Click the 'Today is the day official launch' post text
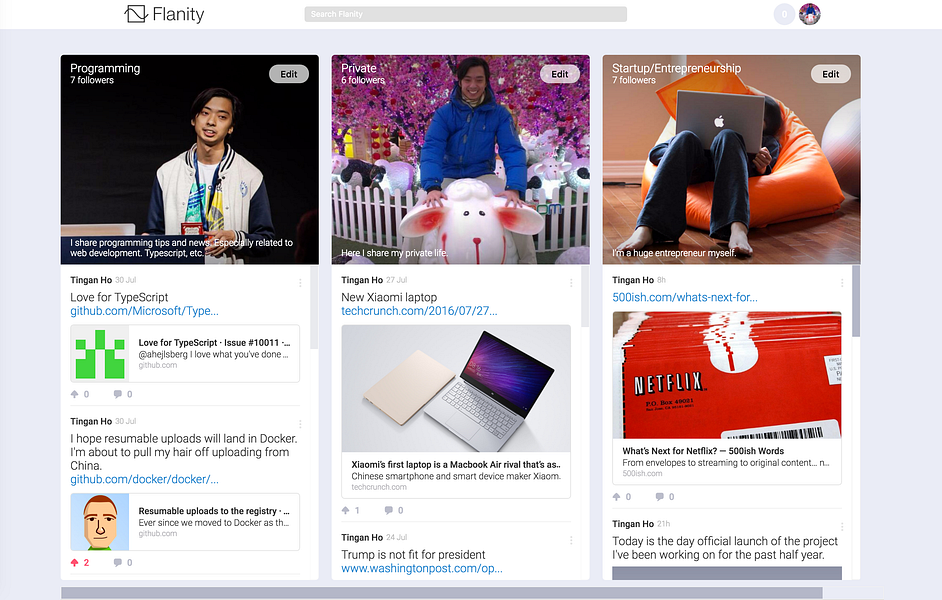The image size is (942, 600). (725, 548)
